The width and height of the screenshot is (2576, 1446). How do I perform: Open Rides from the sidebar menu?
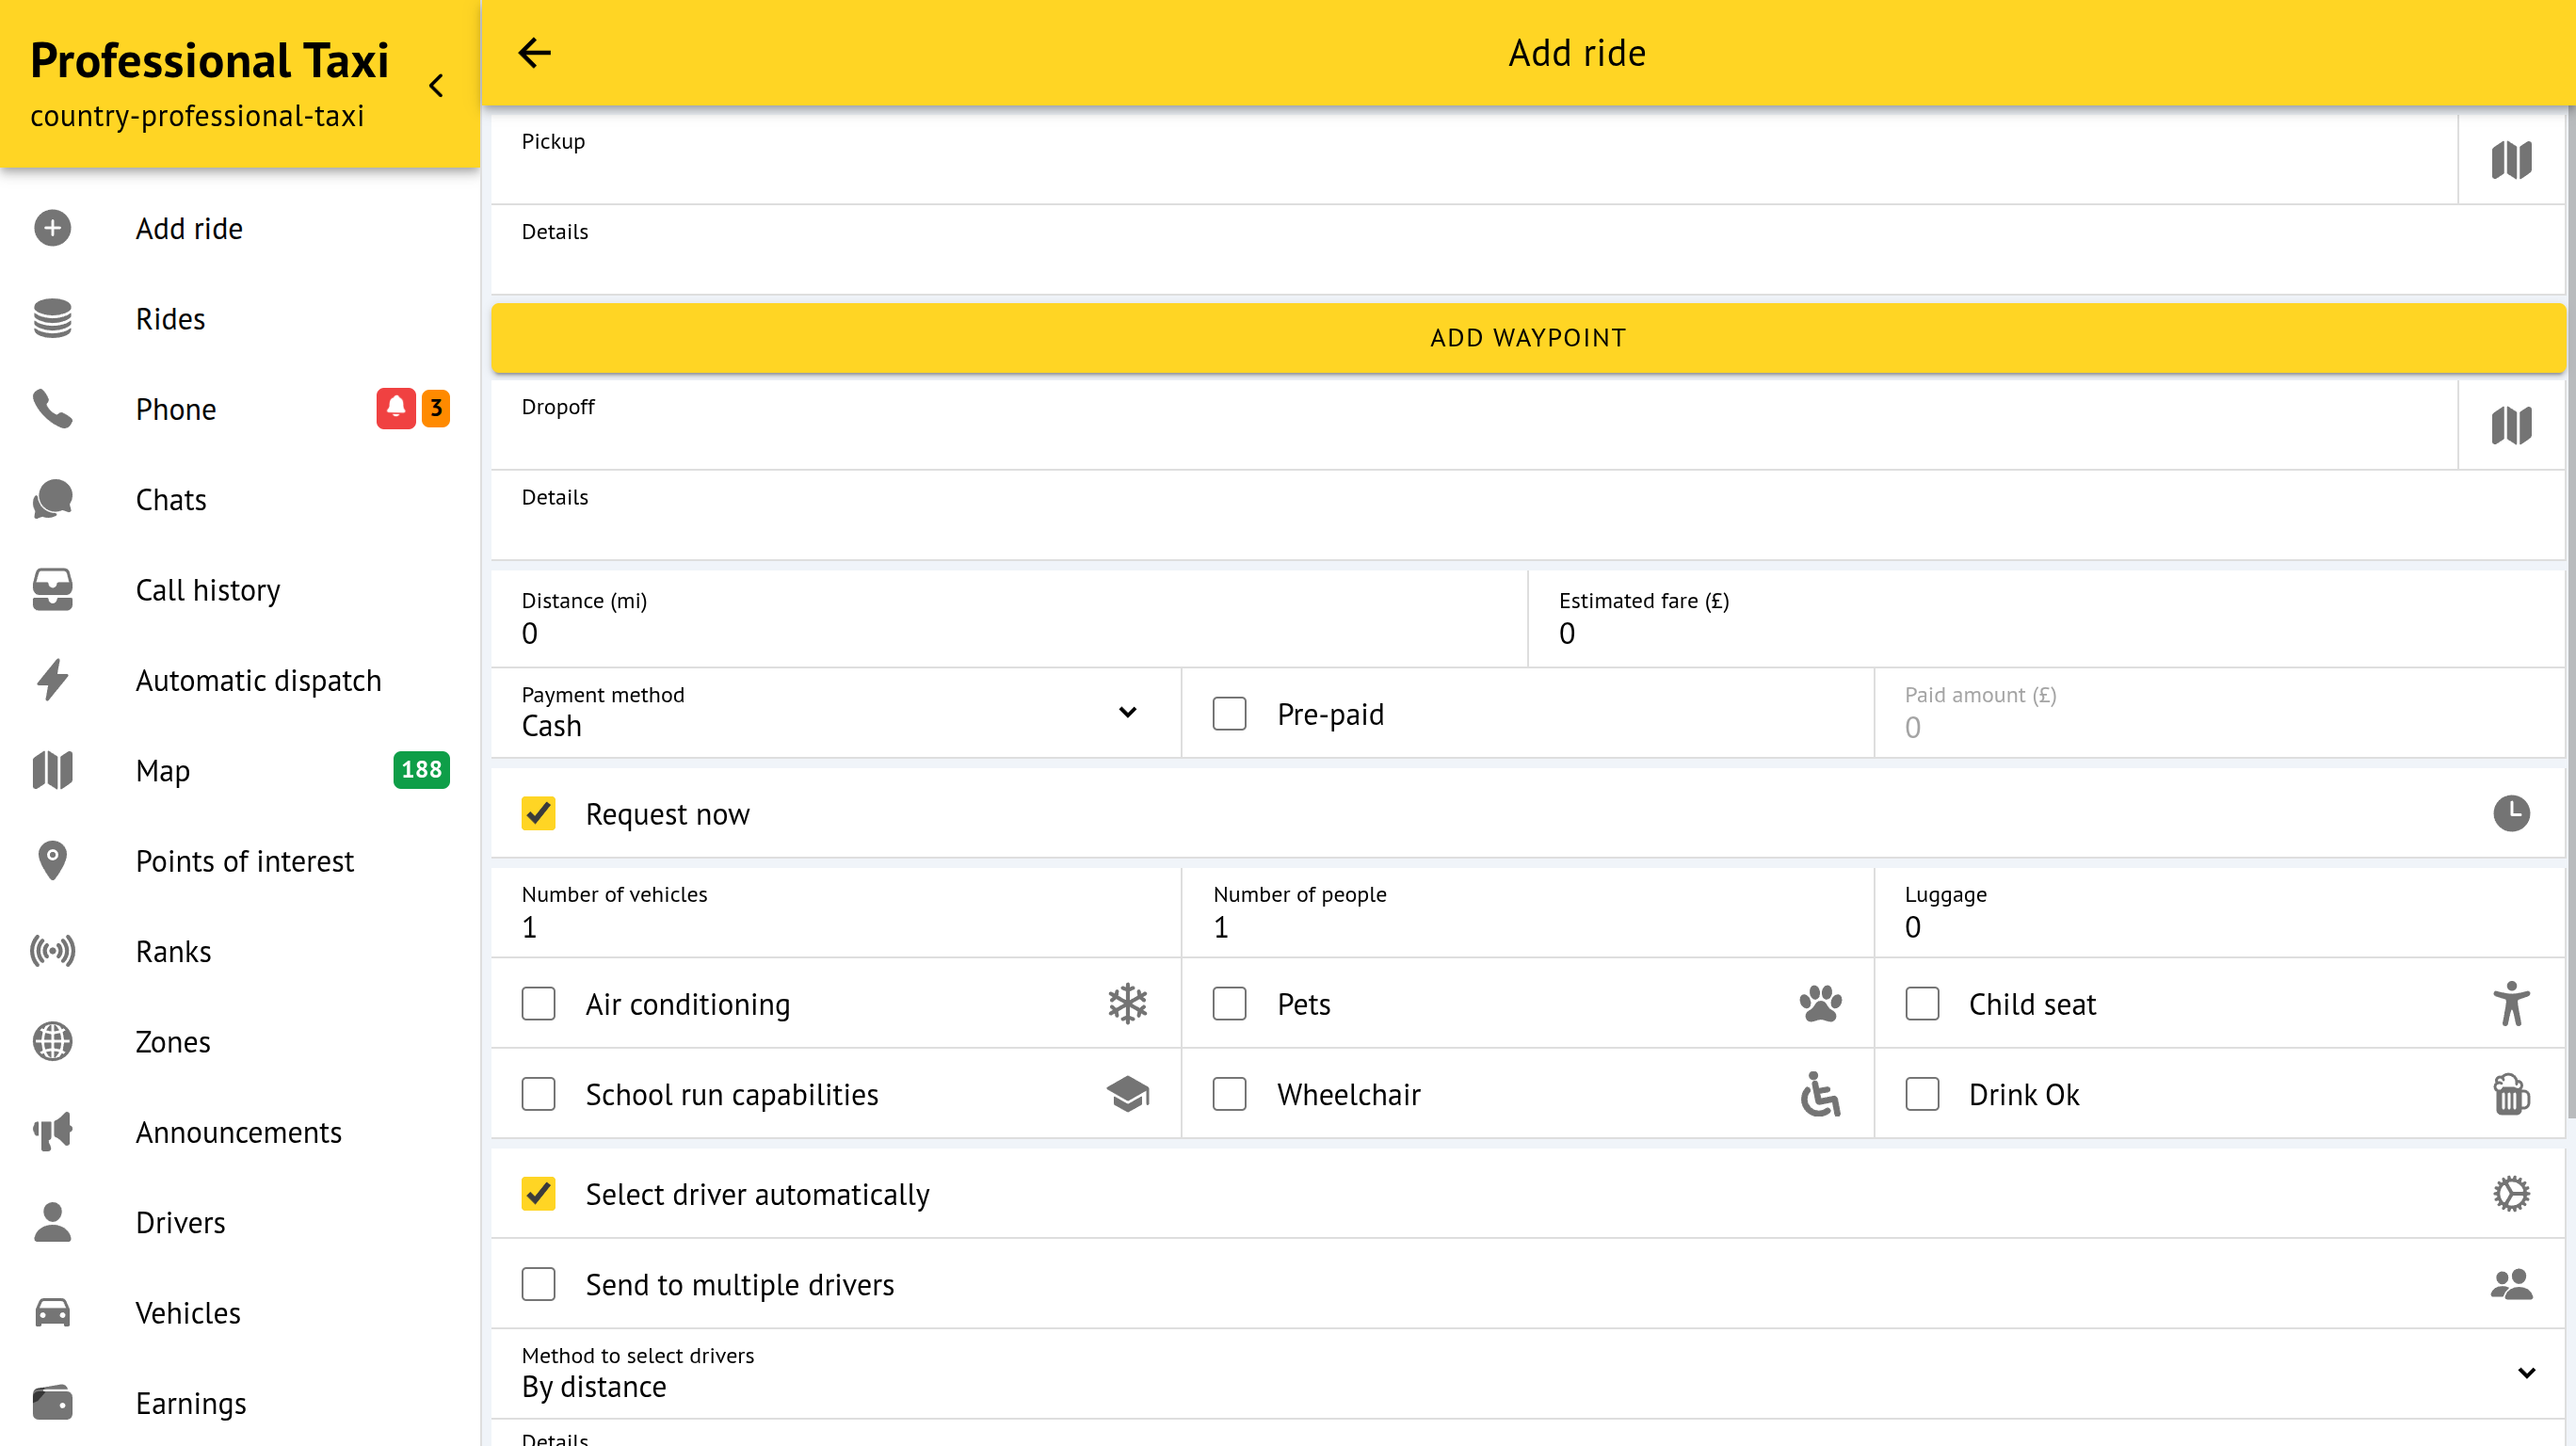coord(170,319)
